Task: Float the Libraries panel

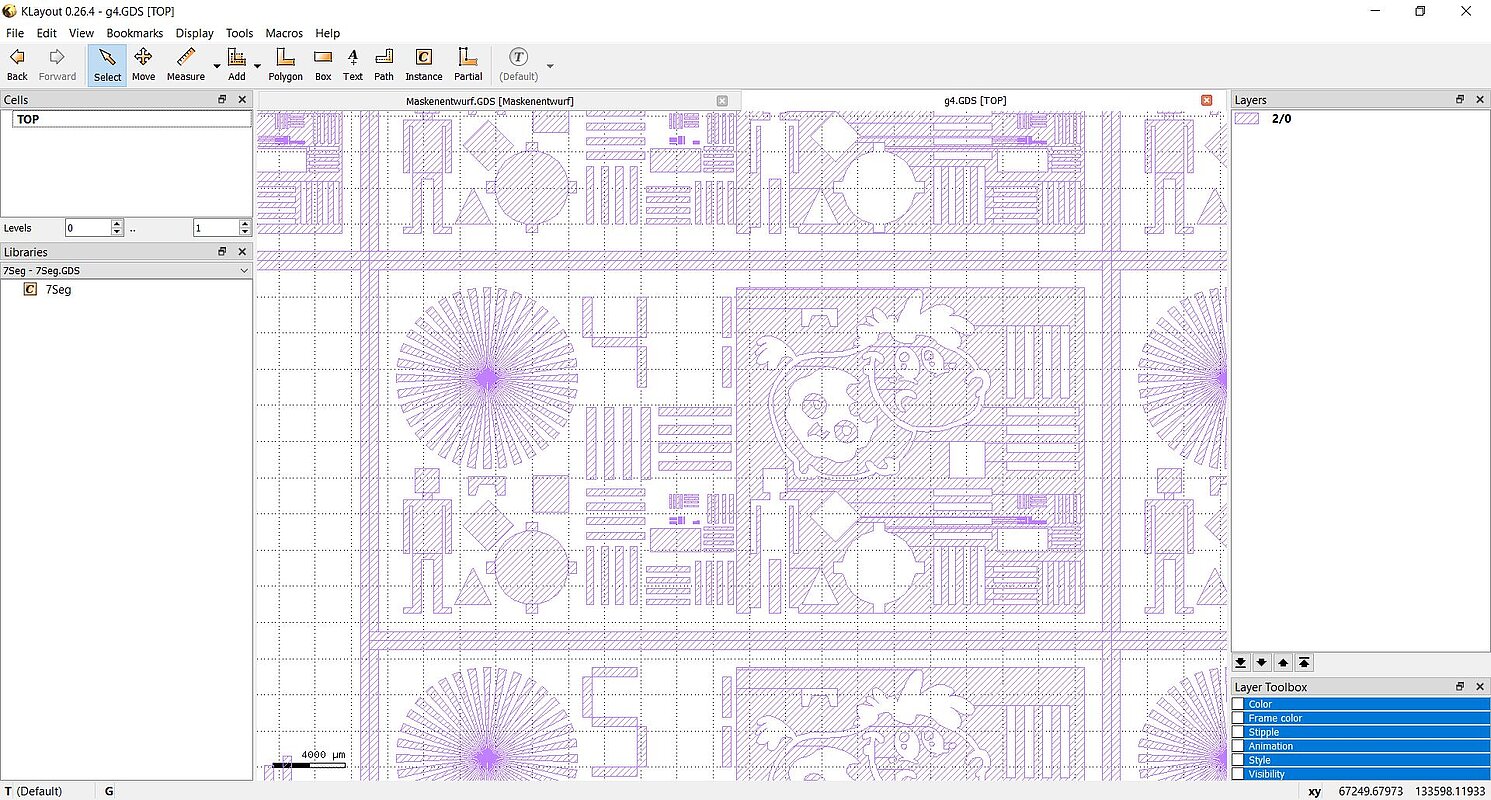Action: [222, 252]
